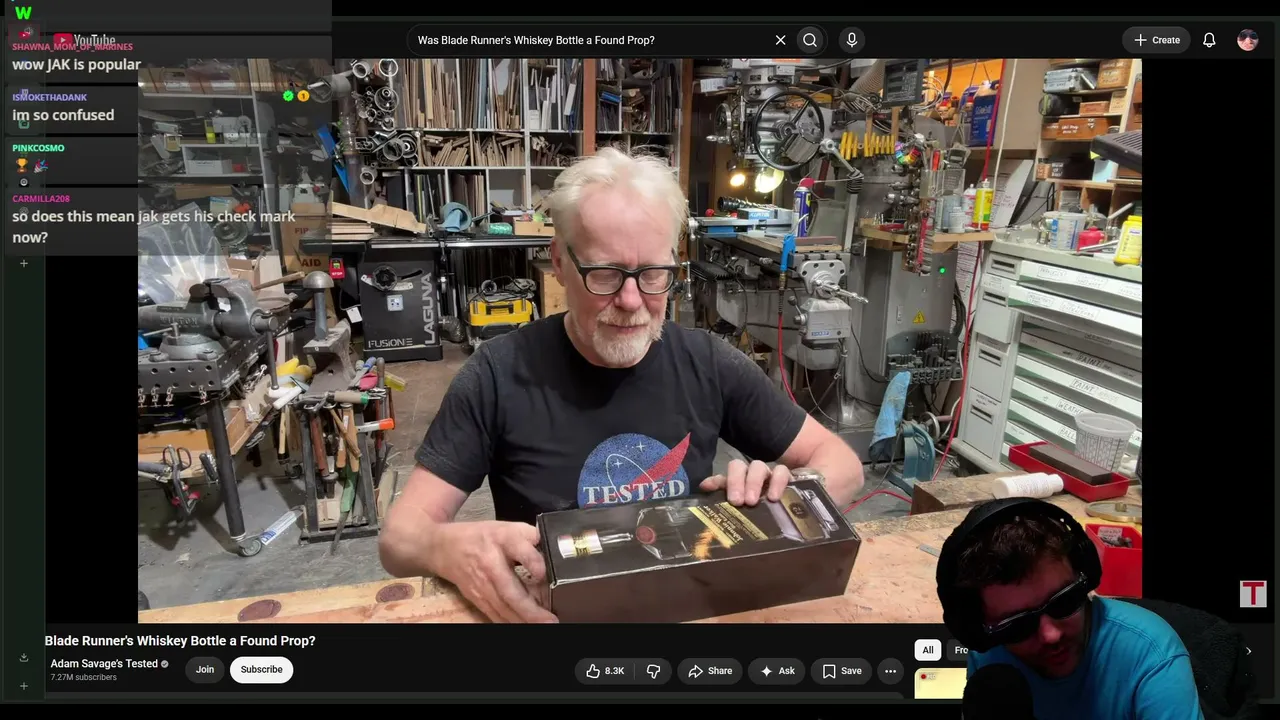Click the PINKCOSMO username in chat

pyautogui.click(x=38, y=148)
